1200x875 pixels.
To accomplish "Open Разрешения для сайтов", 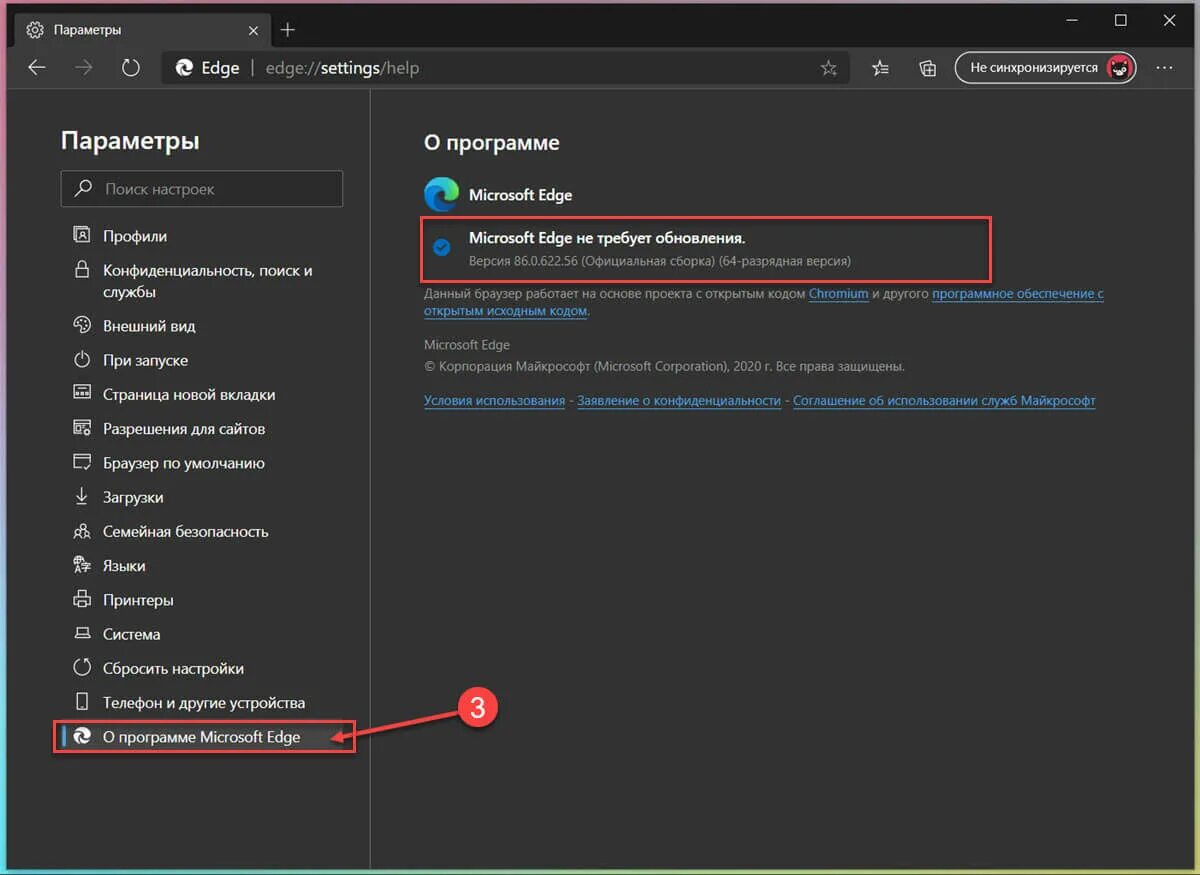I will pyautogui.click(x=184, y=429).
